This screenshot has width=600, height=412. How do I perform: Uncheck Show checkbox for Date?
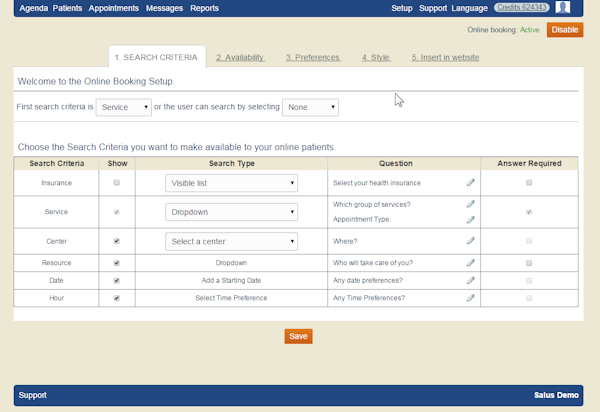[x=117, y=280]
